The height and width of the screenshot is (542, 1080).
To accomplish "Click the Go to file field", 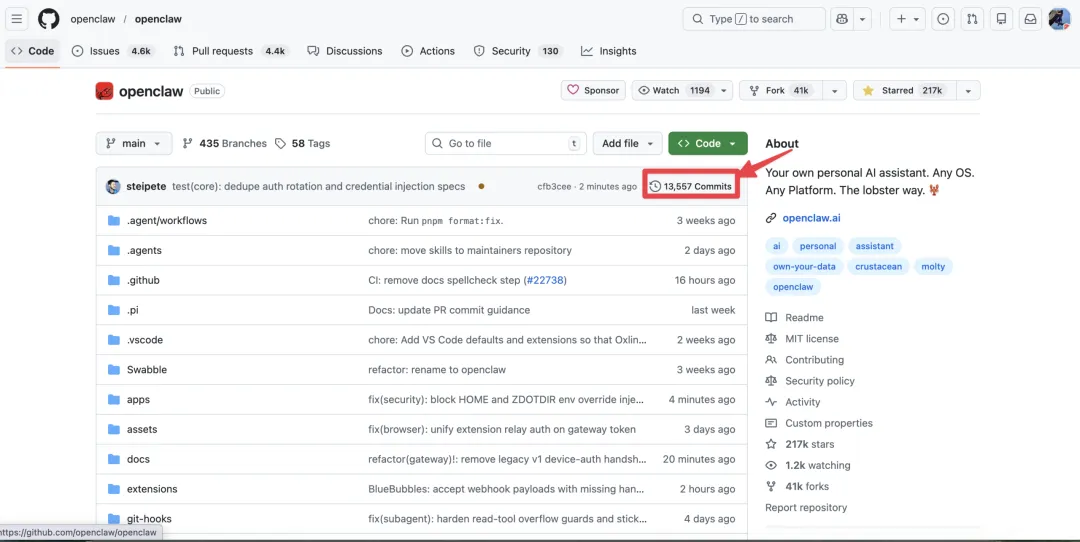I will pos(506,143).
